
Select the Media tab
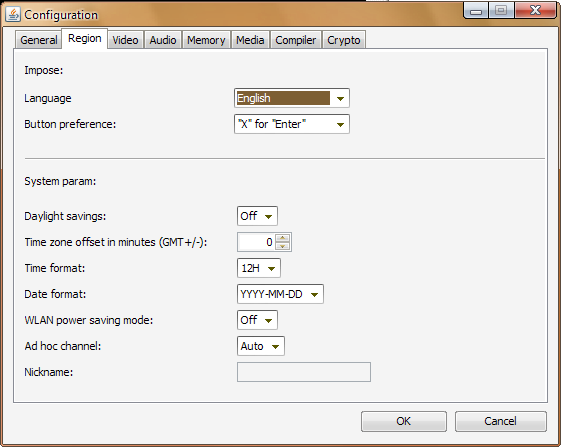tap(250, 40)
